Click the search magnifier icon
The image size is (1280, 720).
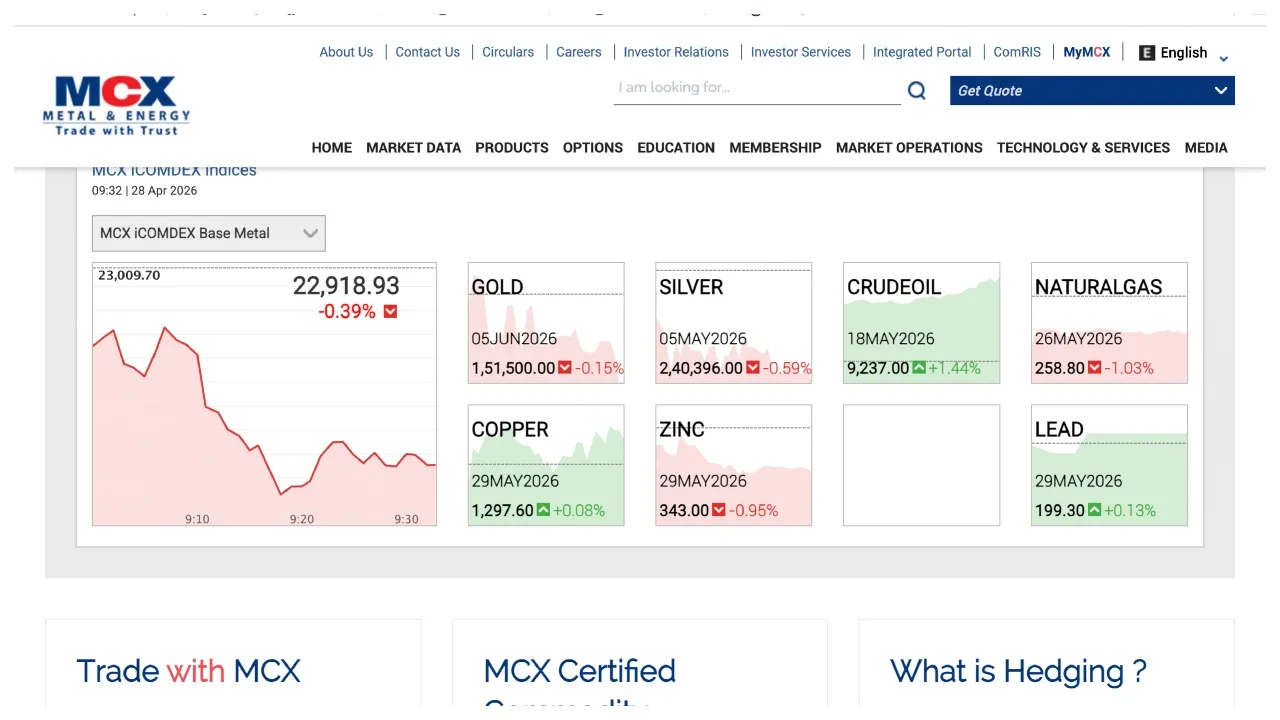tap(916, 91)
